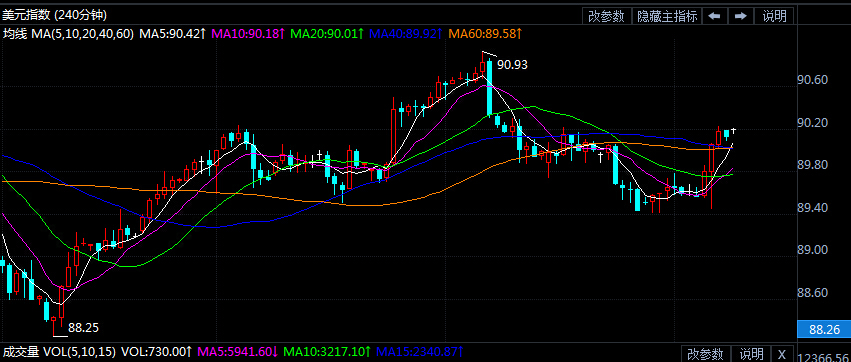Click the volume MA10:3217.10 label
This screenshot has width=851, height=362.
[x=327, y=352]
